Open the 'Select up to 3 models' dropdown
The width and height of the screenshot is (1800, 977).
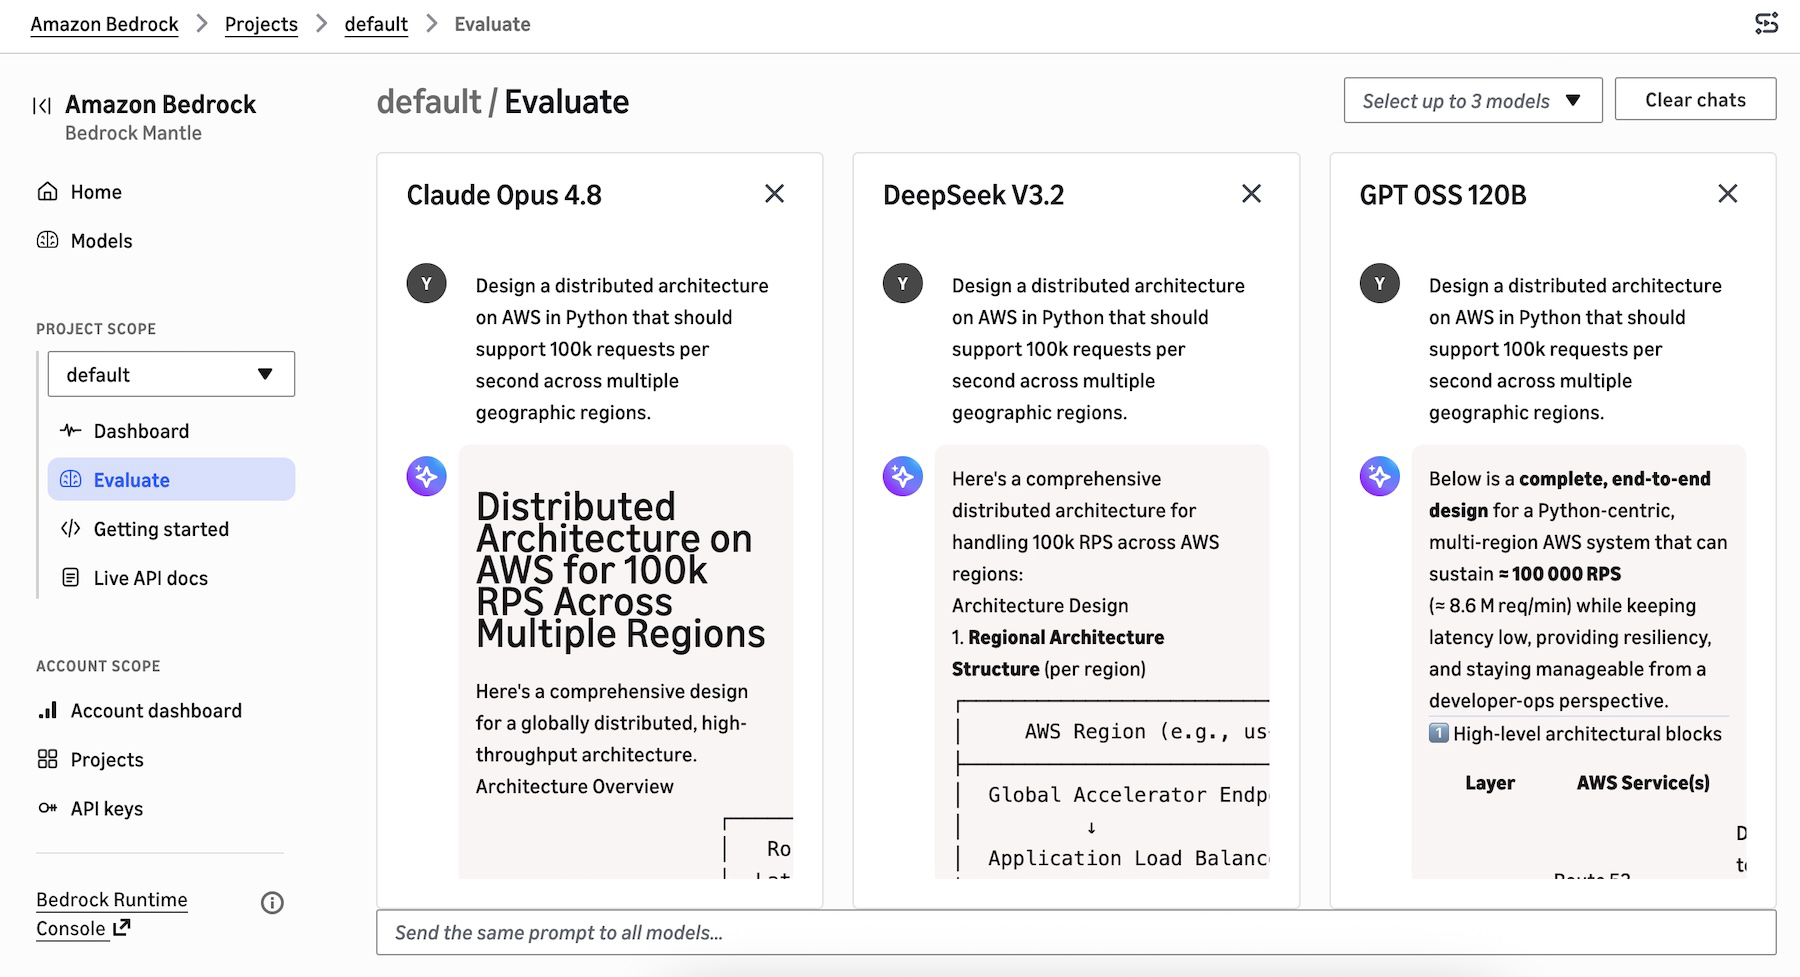1473,100
